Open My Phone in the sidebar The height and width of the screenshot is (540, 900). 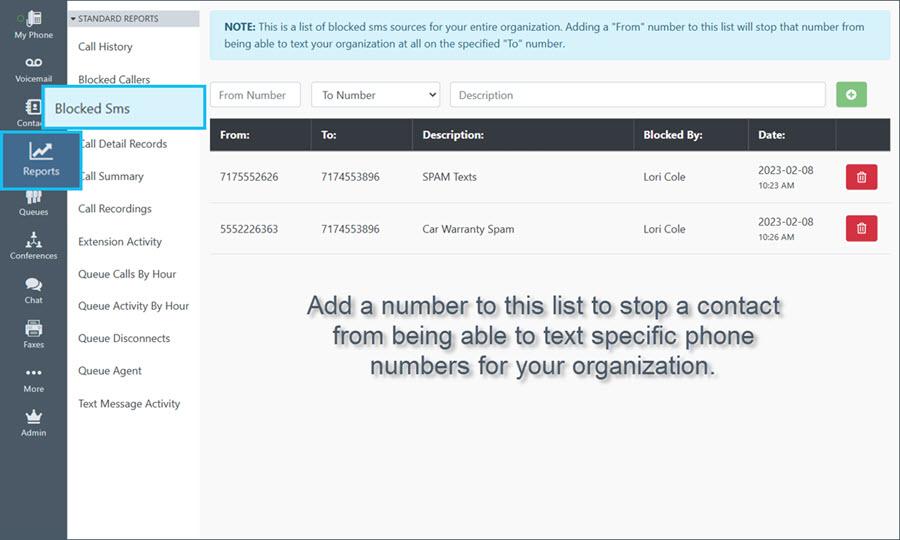click(x=33, y=23)
